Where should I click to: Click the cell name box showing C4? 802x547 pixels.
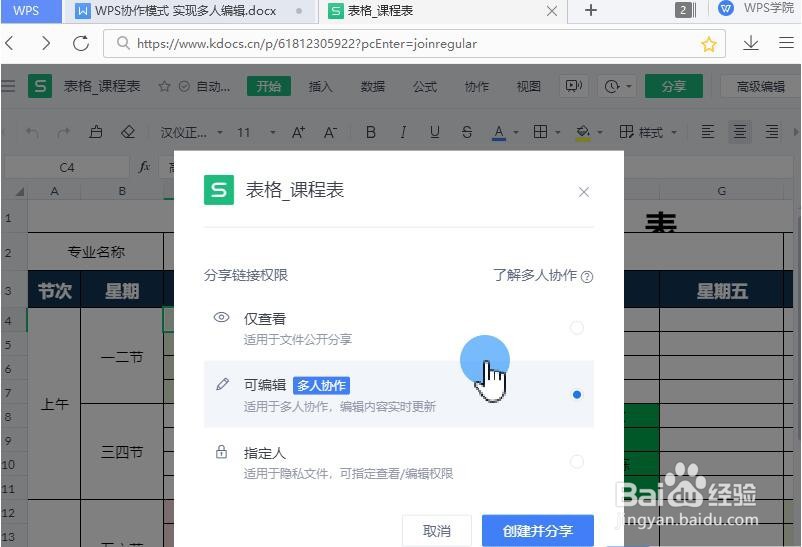pos(67,167)
